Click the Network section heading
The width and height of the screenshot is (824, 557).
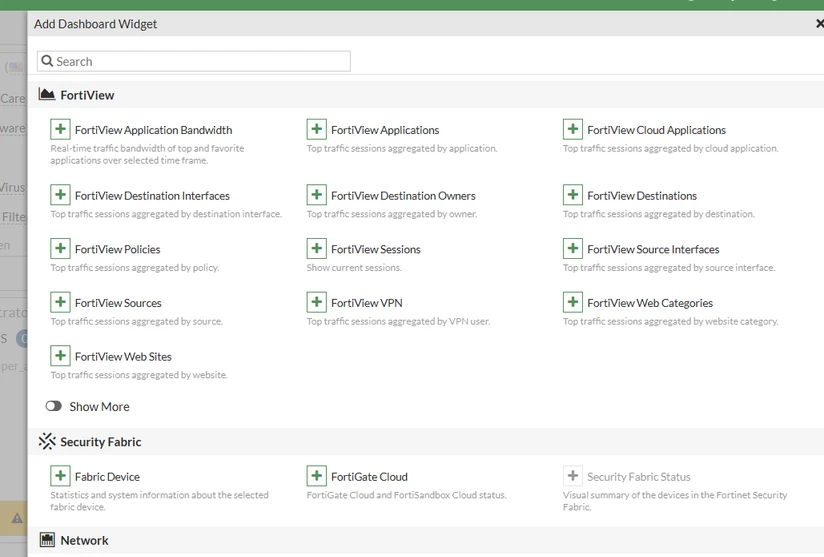84,540
